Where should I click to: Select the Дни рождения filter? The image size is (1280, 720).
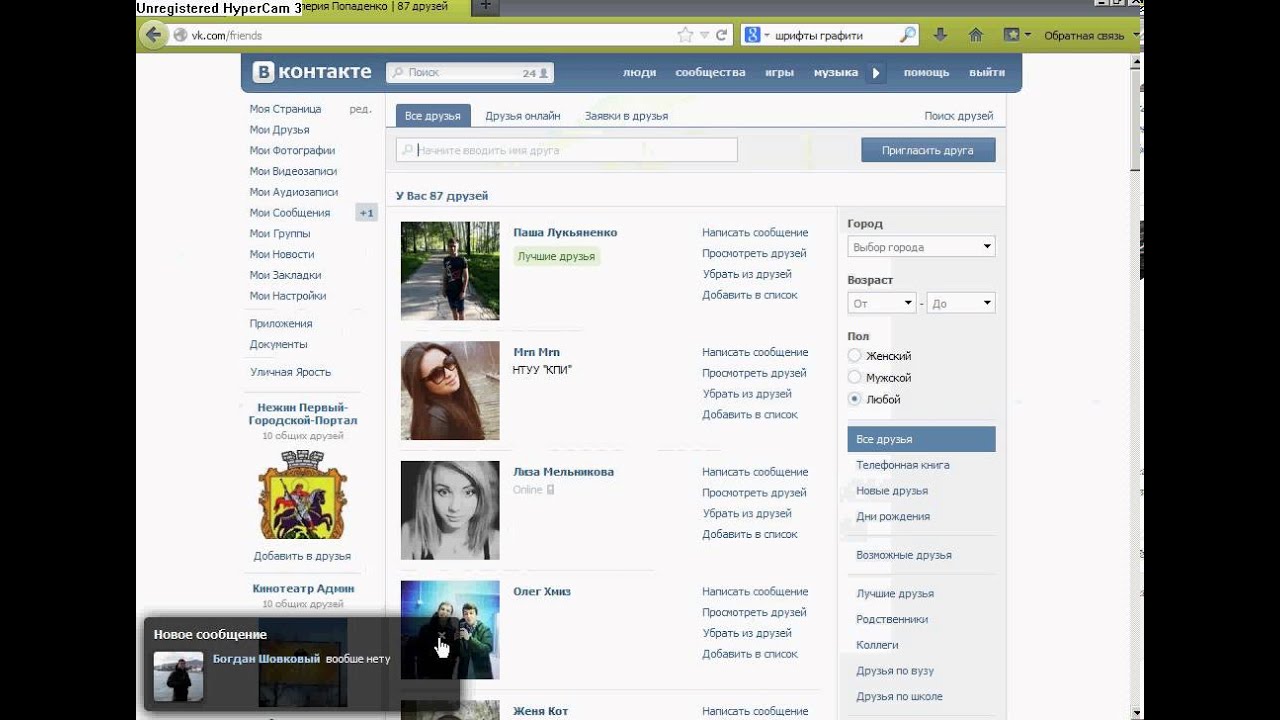[893, 516]
